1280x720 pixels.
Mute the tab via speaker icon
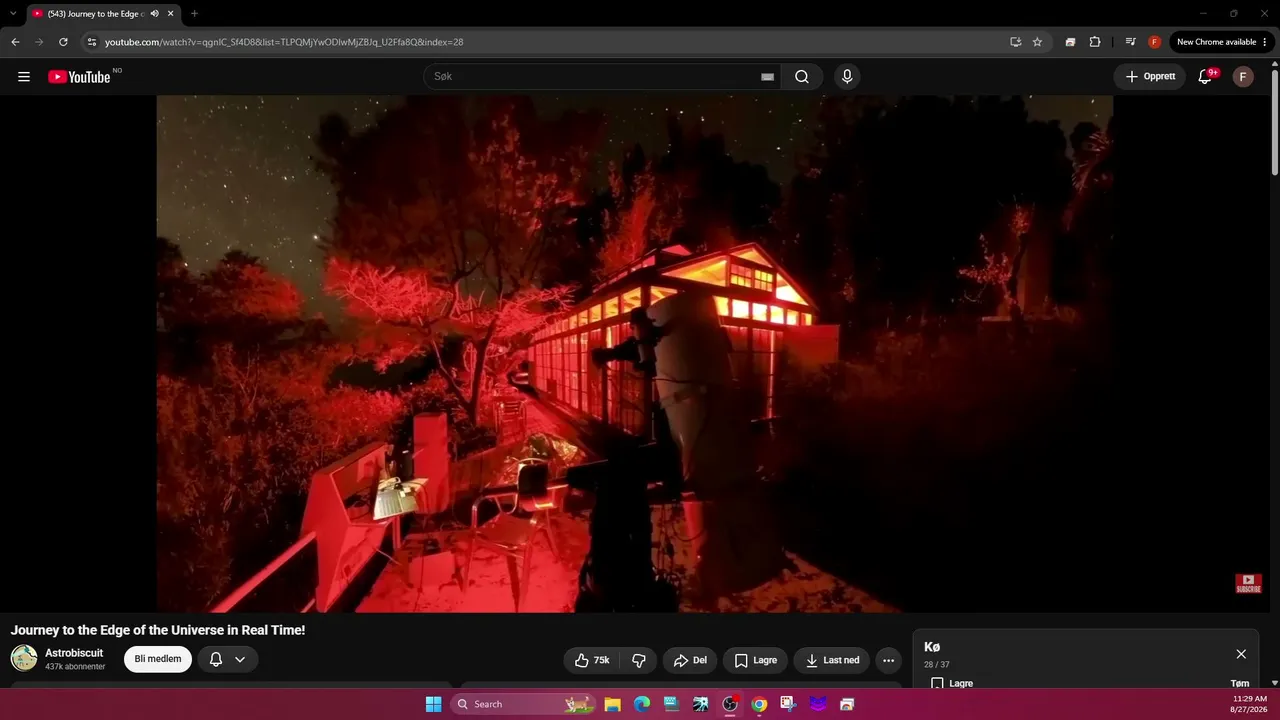155,14
